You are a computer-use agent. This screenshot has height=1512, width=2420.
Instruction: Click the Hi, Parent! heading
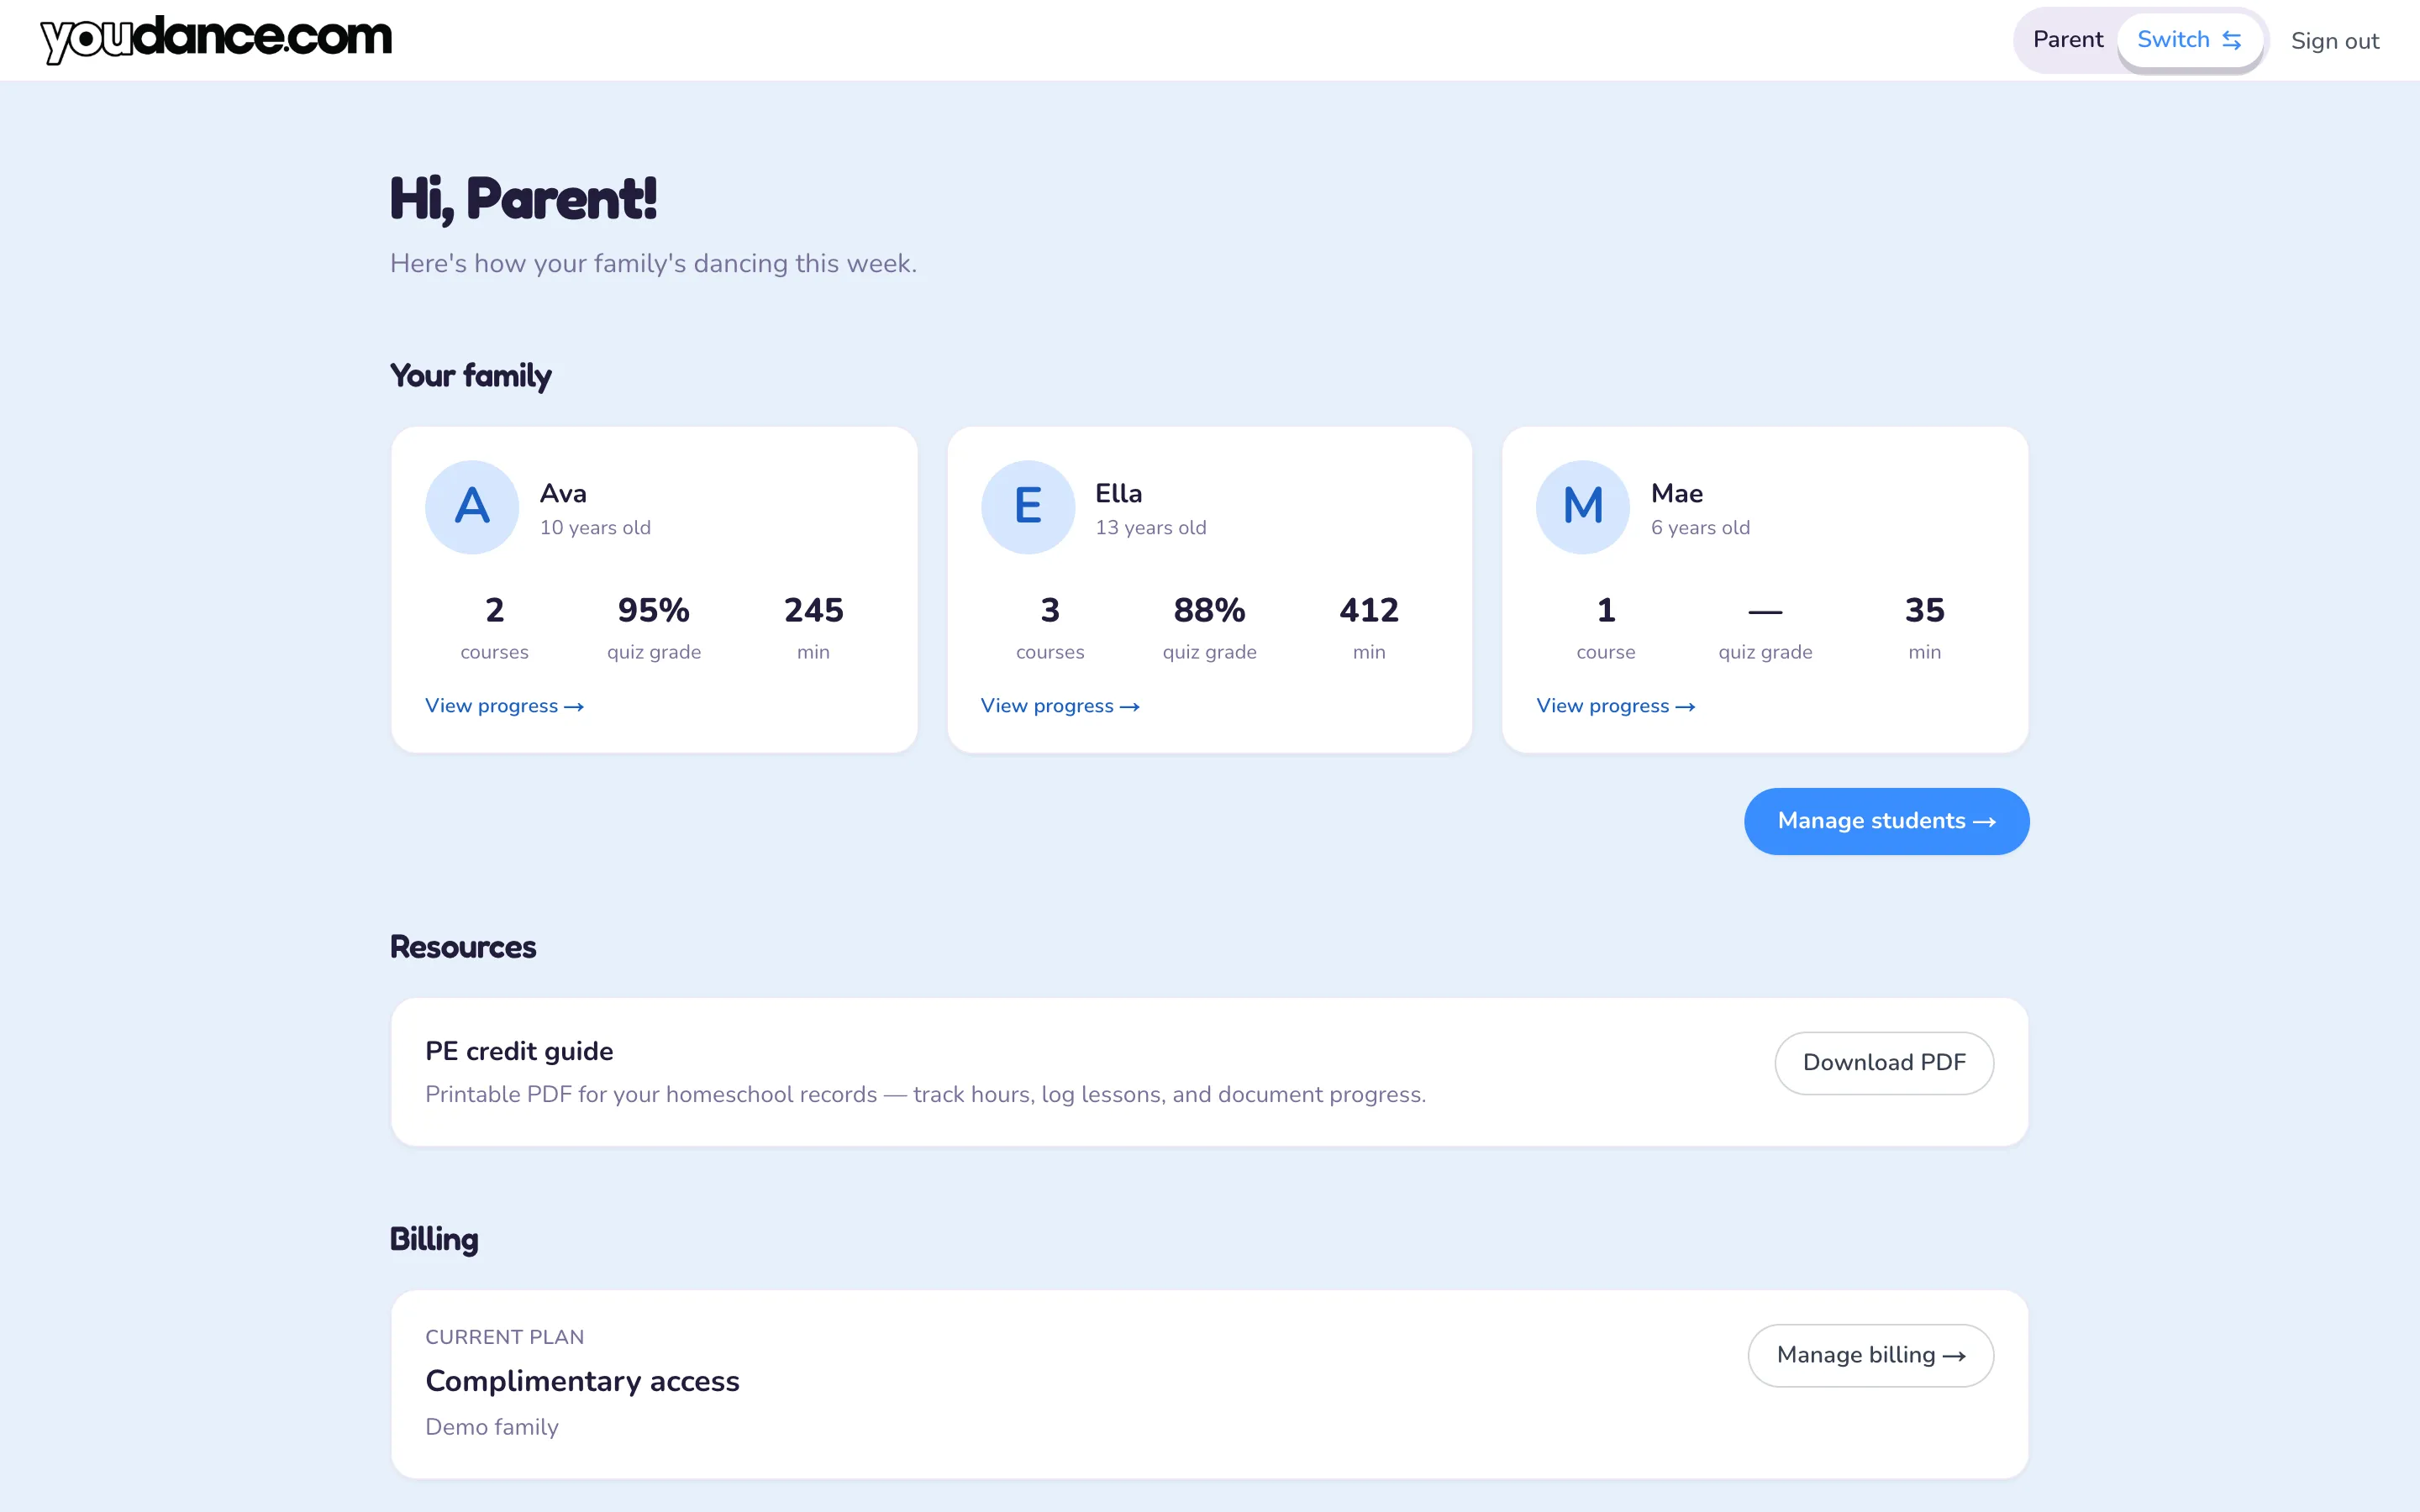[523, 199]
